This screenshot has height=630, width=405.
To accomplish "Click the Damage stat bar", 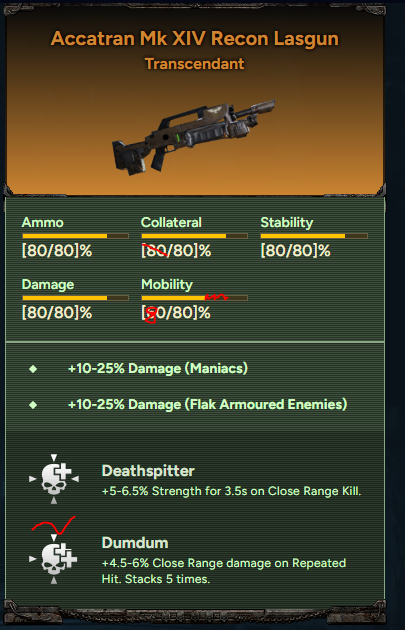I will pyautogui.click(x=75, y=298).
